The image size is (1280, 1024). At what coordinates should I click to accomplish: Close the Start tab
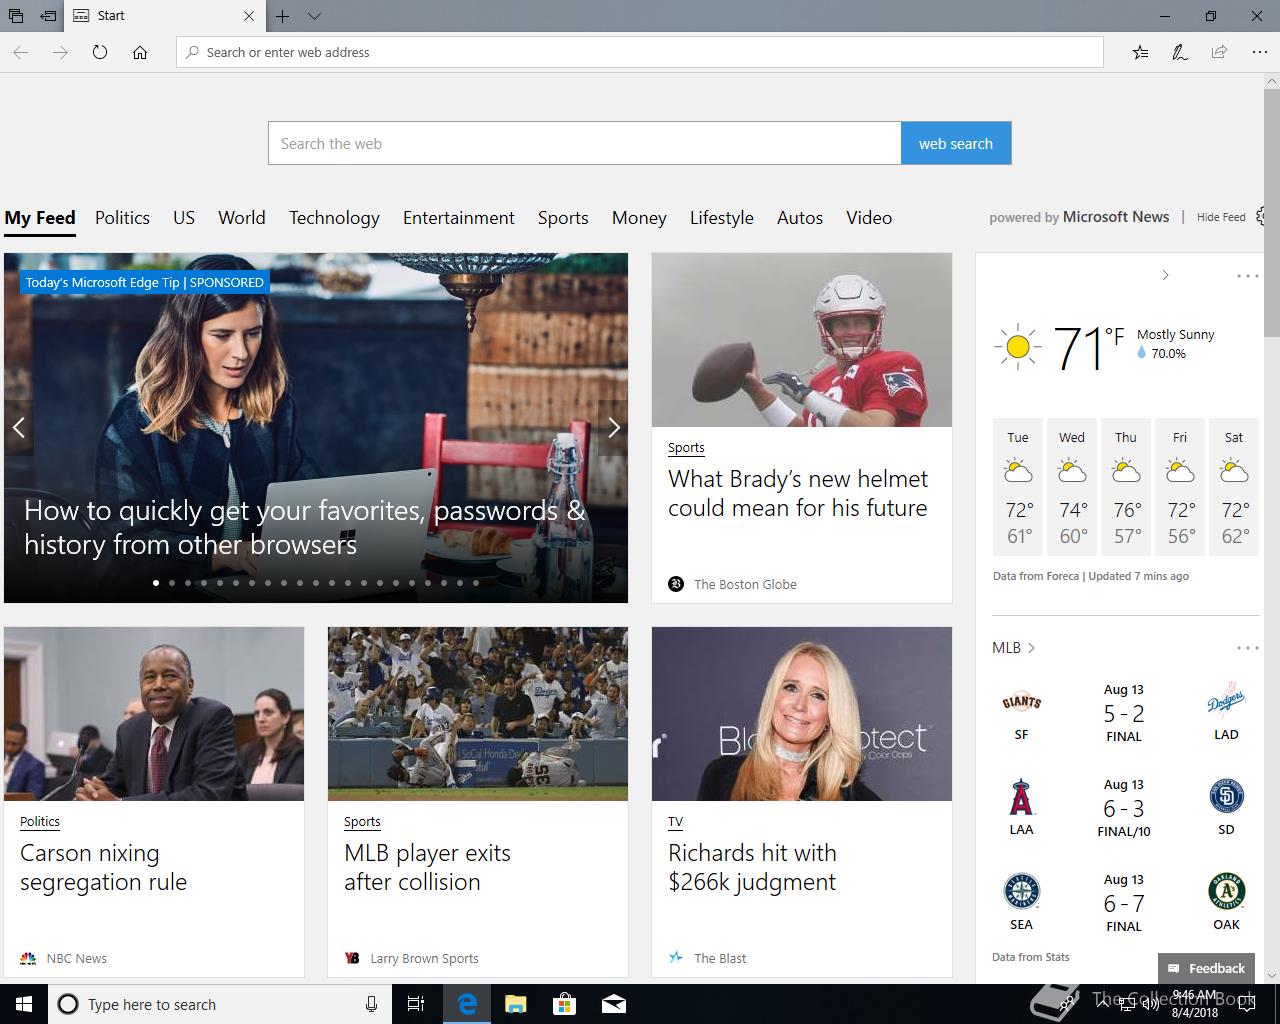[x=249, y=16]
